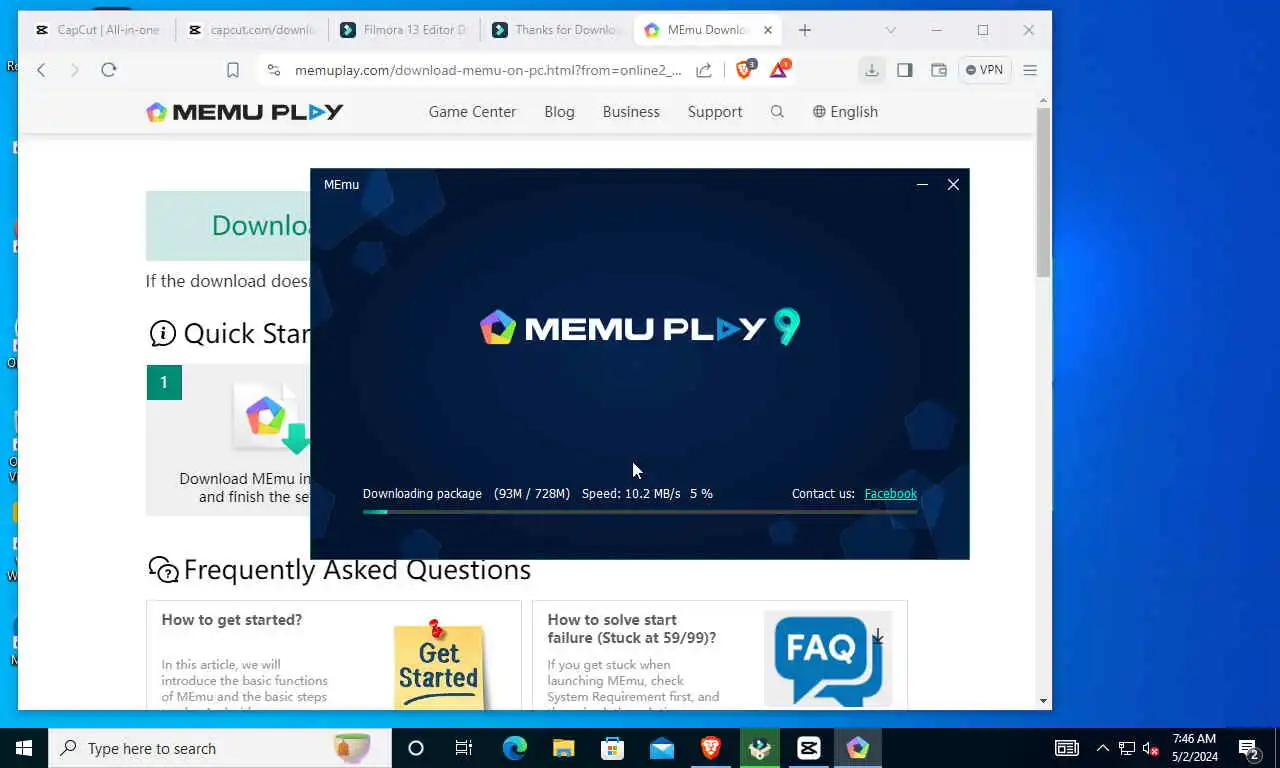The width and height of the screenshot is (1280, 768).
Task: Click the Speed: 10.2 MB/s text
Action: point(631,494)
